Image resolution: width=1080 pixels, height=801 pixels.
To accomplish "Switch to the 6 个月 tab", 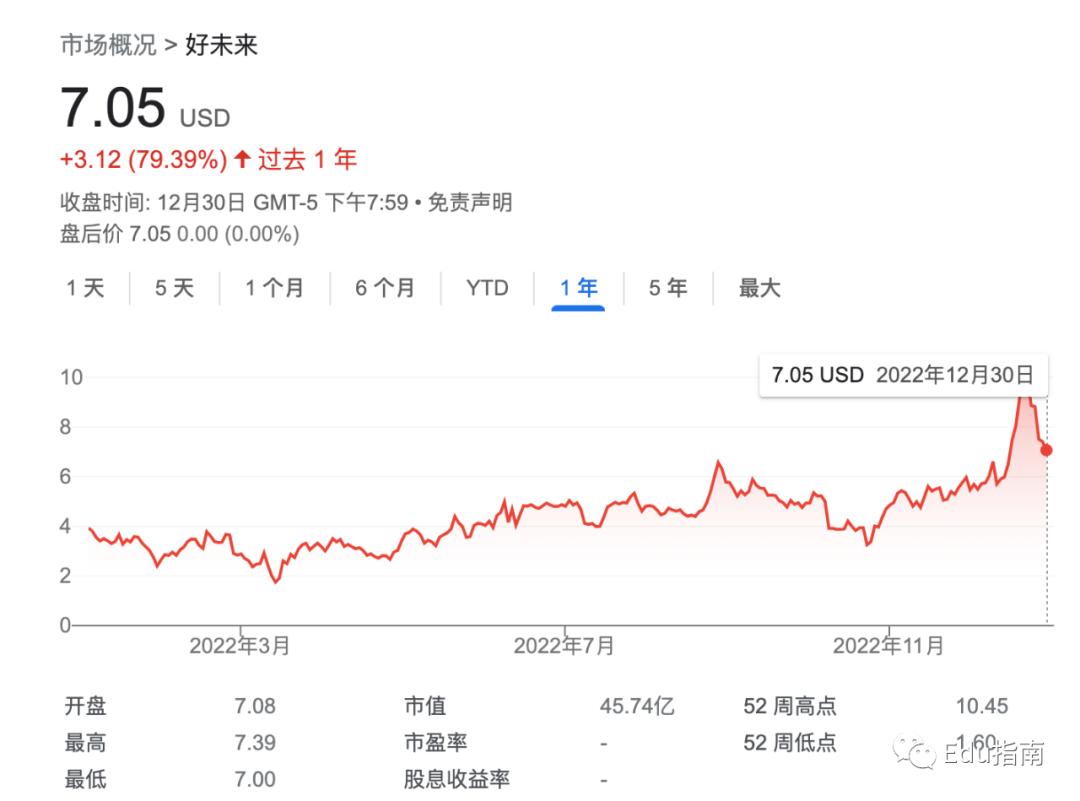I will [x=385, y=288].
